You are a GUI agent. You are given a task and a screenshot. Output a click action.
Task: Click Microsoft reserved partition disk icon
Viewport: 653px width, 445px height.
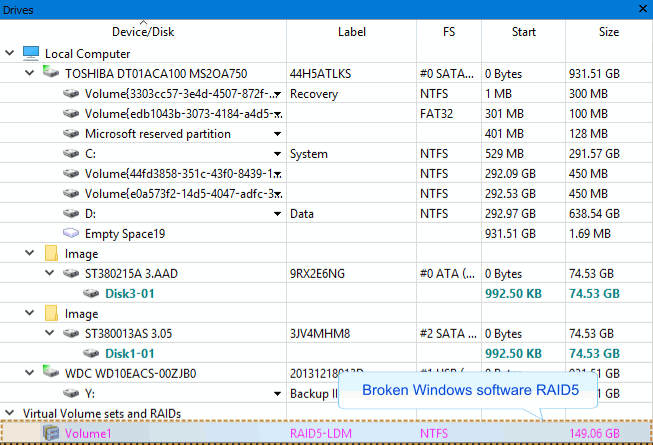click(x=71, y=134)
